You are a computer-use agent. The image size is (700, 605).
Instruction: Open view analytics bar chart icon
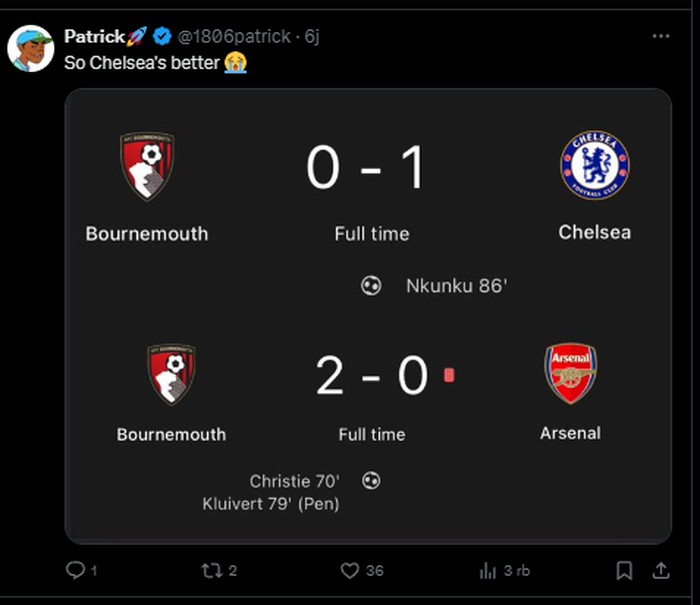(x=489, y=570)
